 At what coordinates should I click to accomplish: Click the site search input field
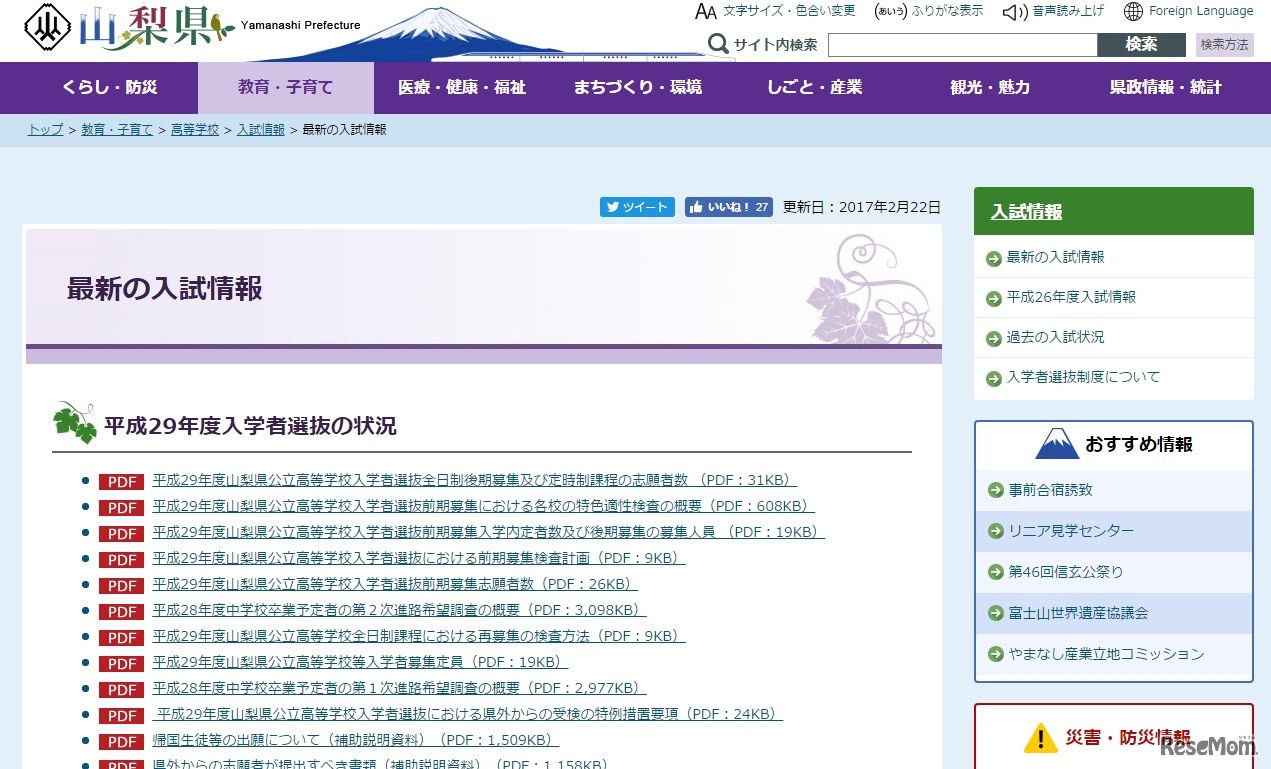tap(962, 45)
